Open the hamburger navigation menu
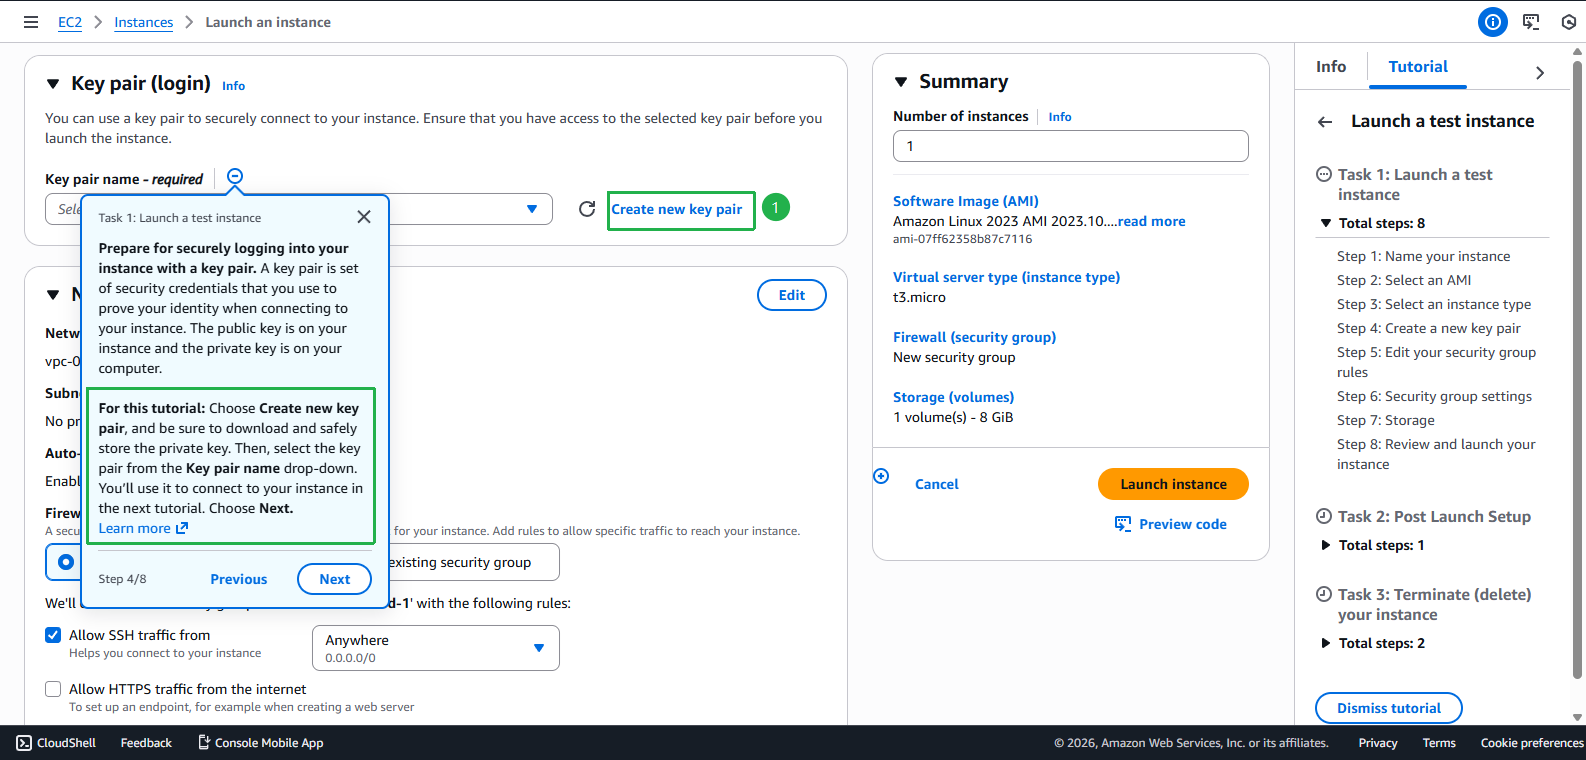The height and width of the screenshot is (760, 1586). pos(31,22)
